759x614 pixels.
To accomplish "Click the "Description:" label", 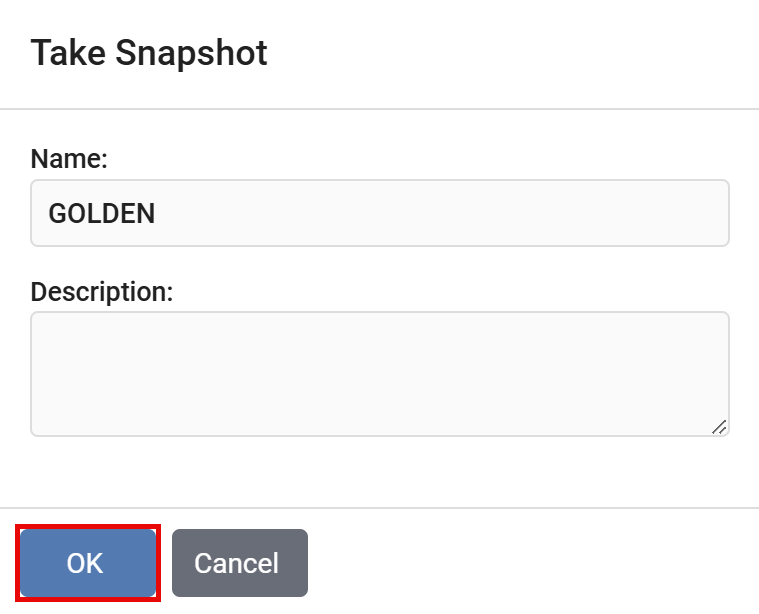I will (102, 291).
